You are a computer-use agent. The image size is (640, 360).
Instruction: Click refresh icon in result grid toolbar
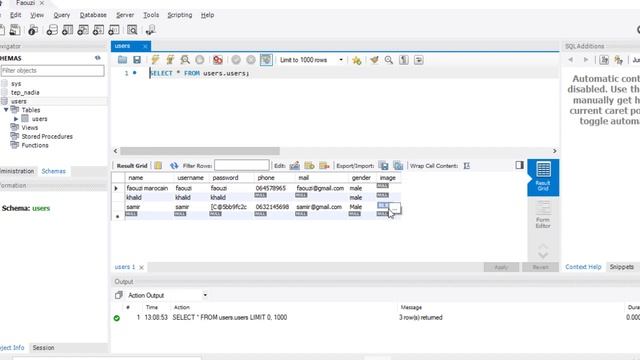[x=174, y=166]
